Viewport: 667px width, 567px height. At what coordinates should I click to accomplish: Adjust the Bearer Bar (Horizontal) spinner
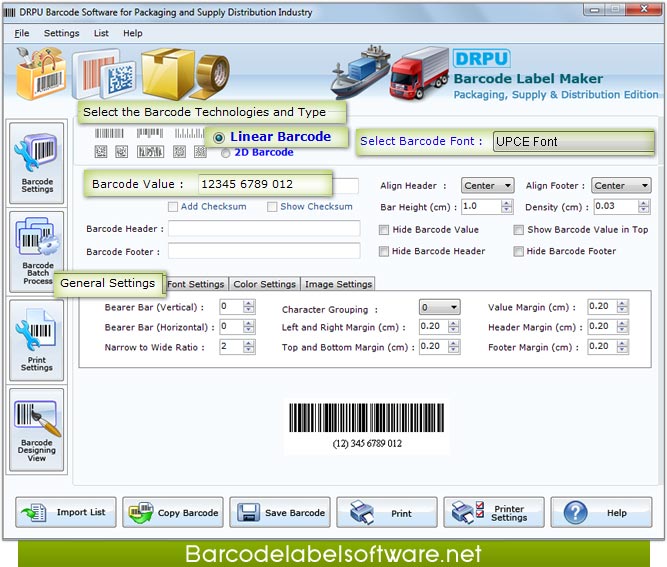[249, 326]
